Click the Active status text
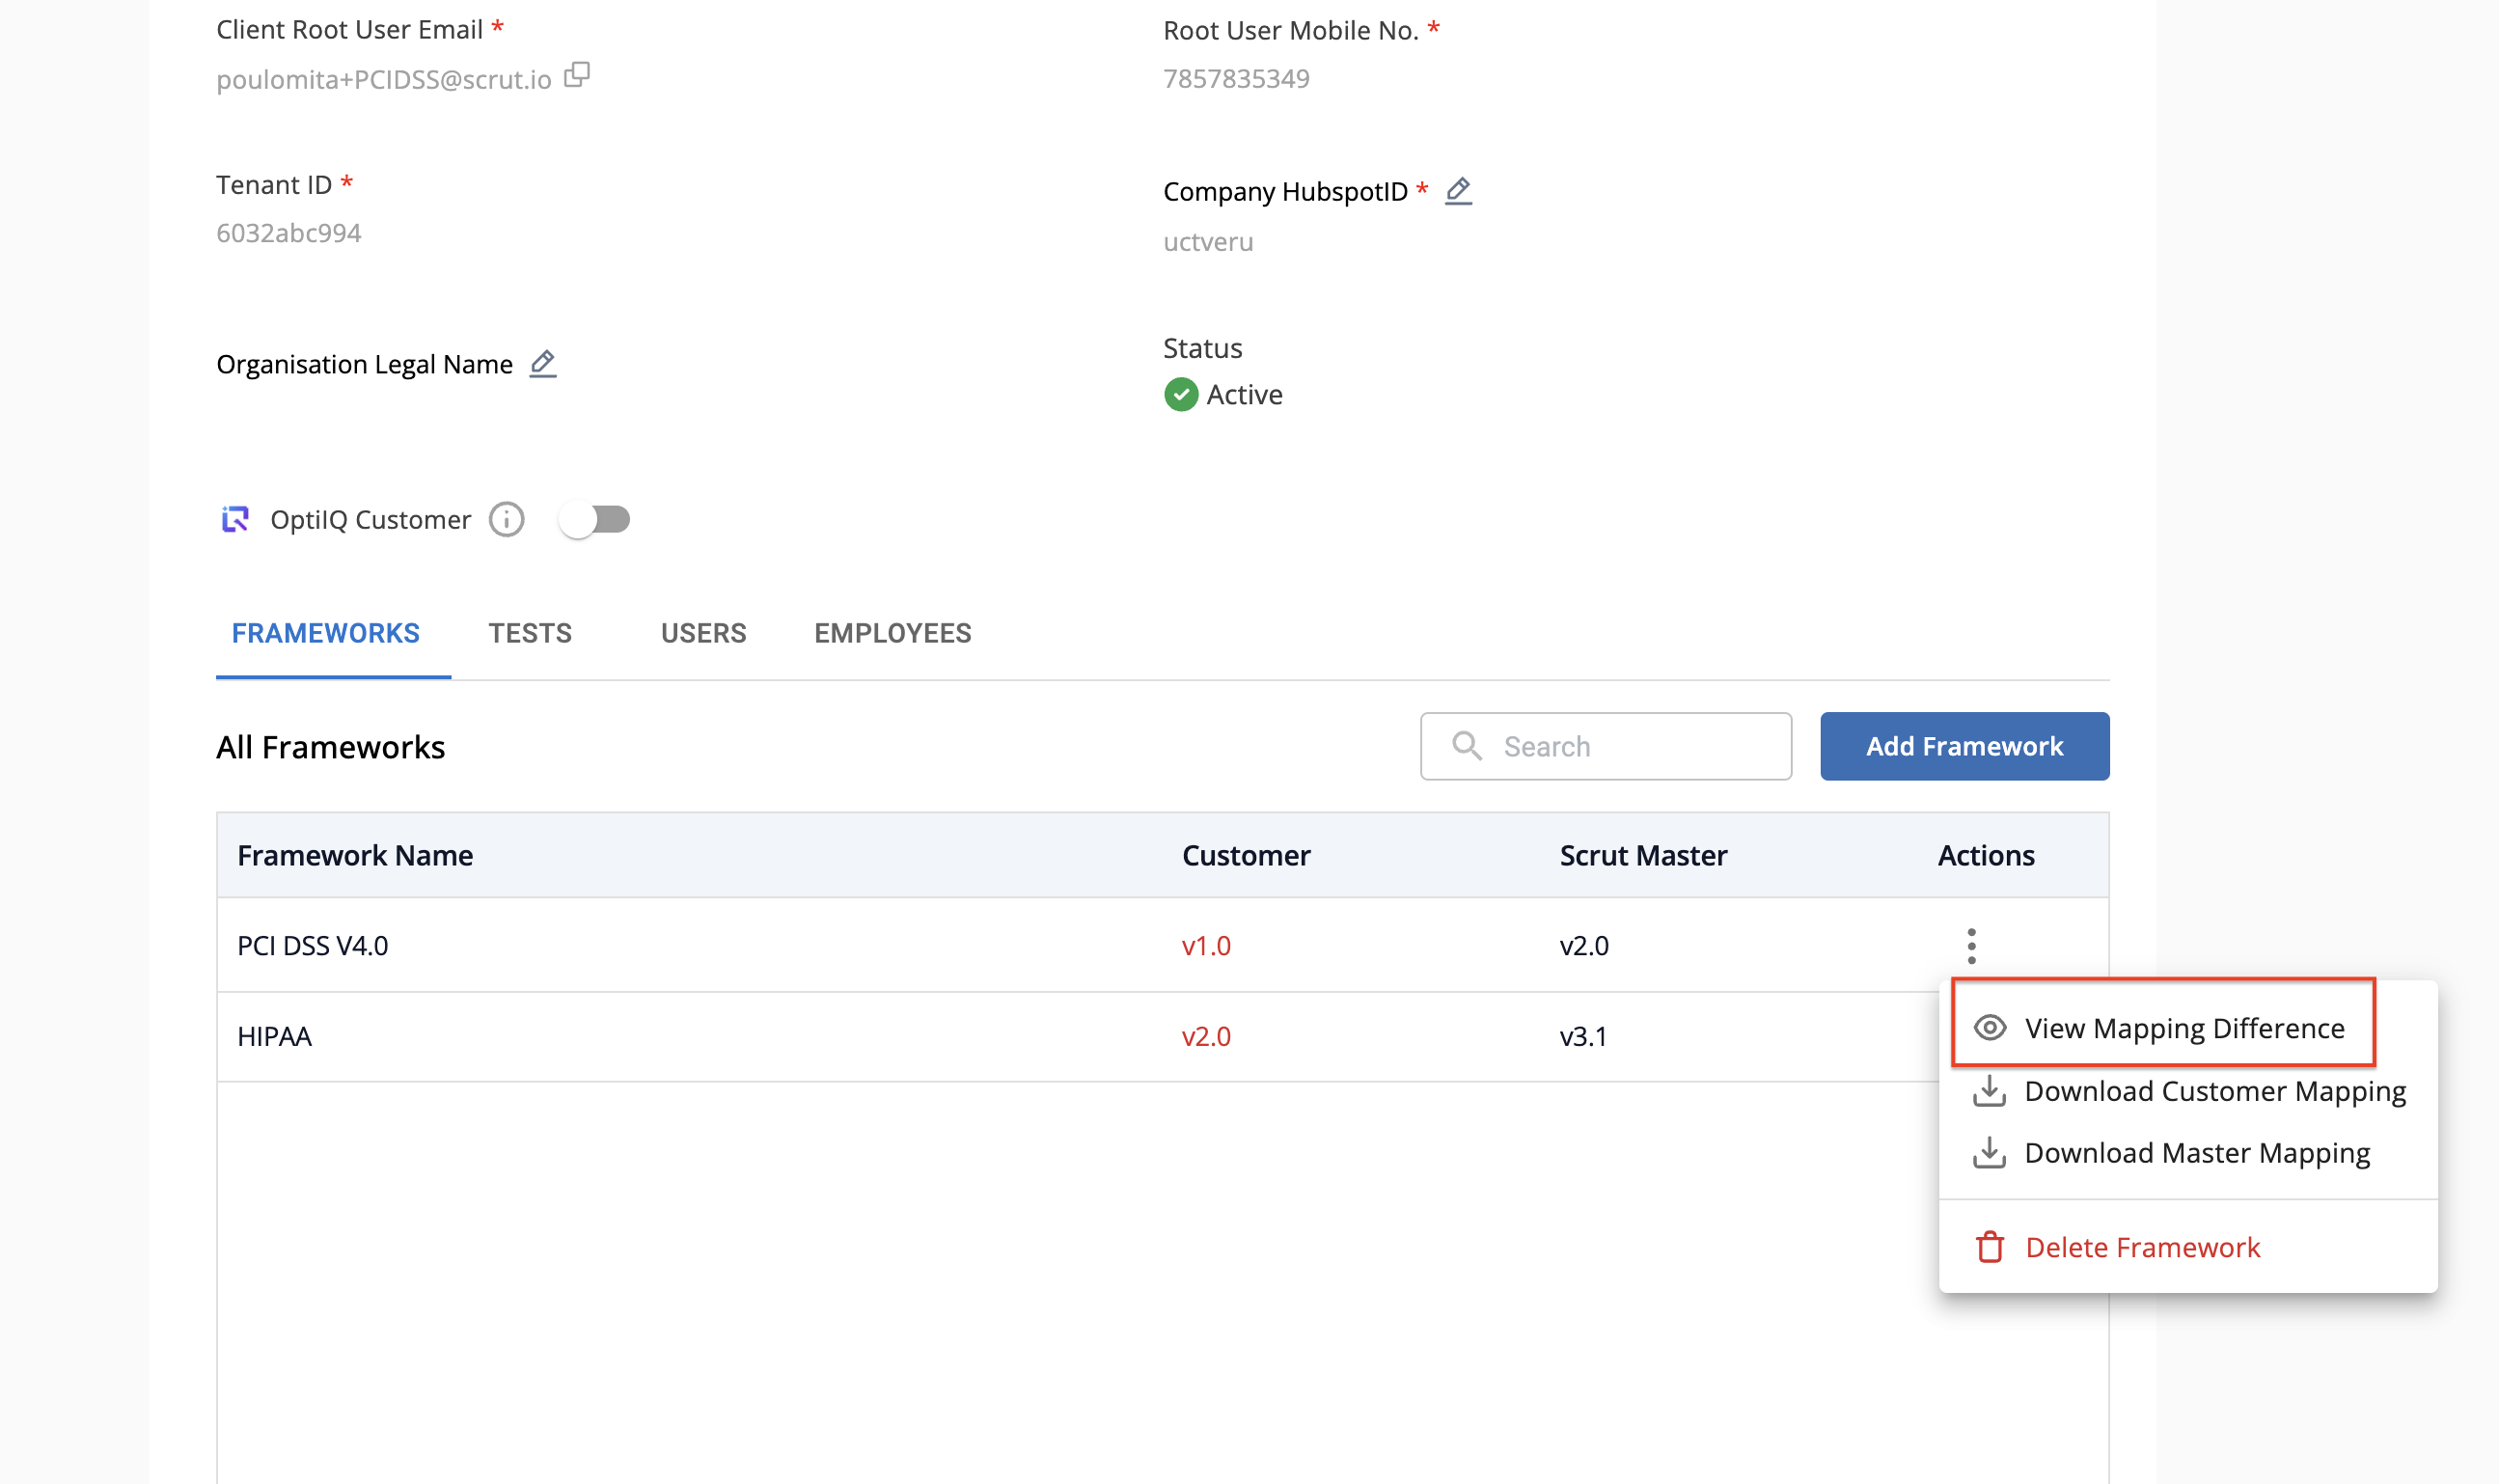 (1243, 394)
